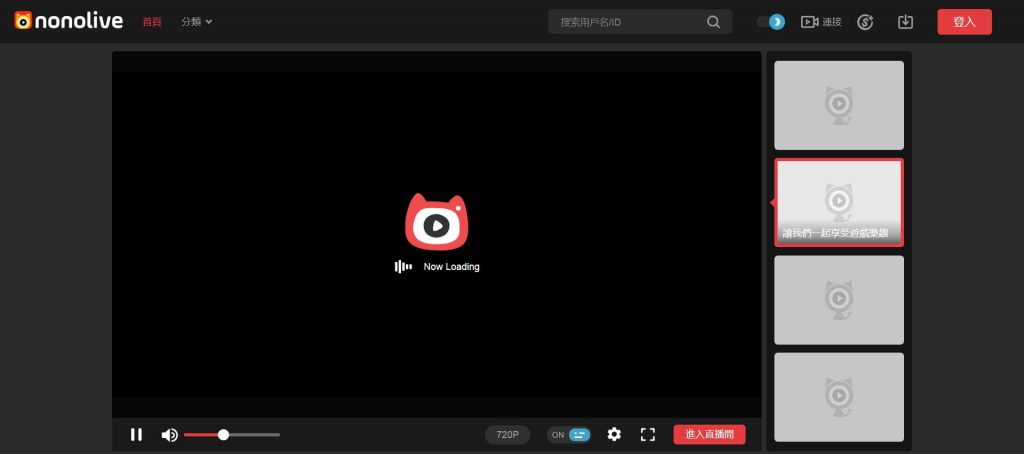
Task: Expand the 分類 category dropdown
Action: point(197,22)
